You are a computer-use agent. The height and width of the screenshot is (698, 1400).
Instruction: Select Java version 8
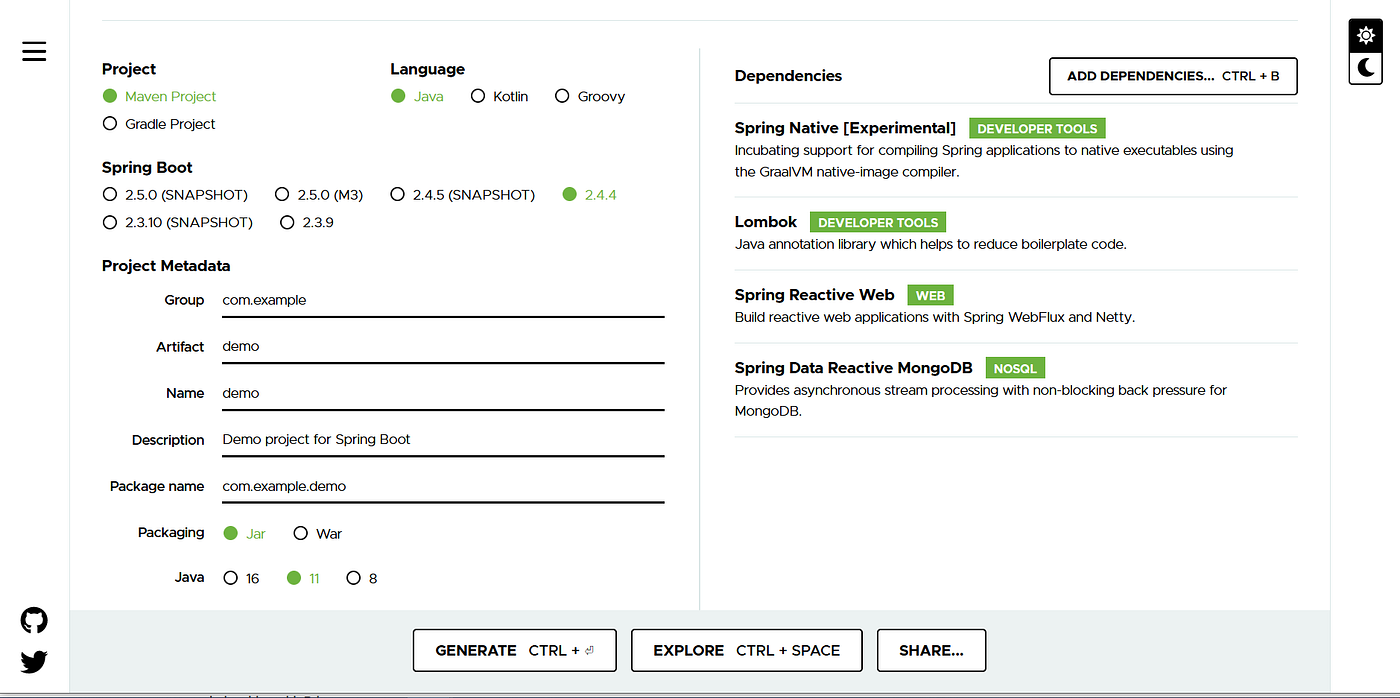[x=361, y=578]
